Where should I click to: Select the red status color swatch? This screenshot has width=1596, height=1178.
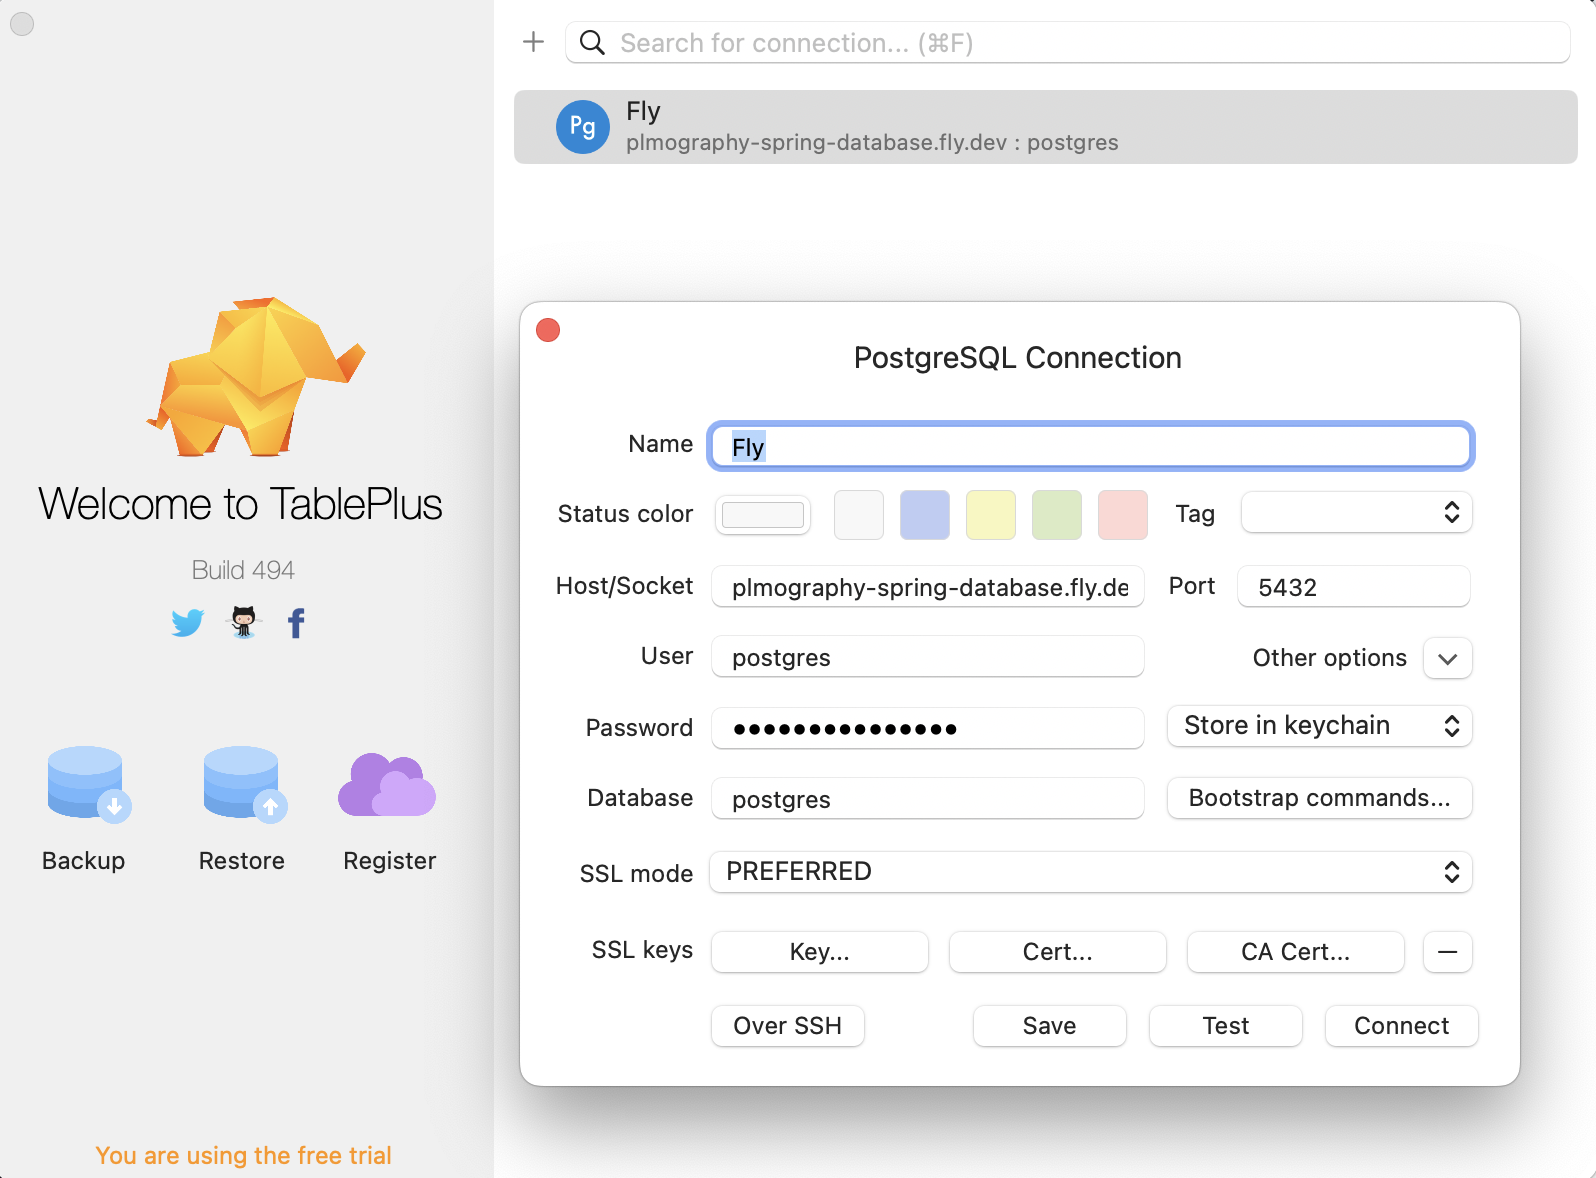[1123, 515]
